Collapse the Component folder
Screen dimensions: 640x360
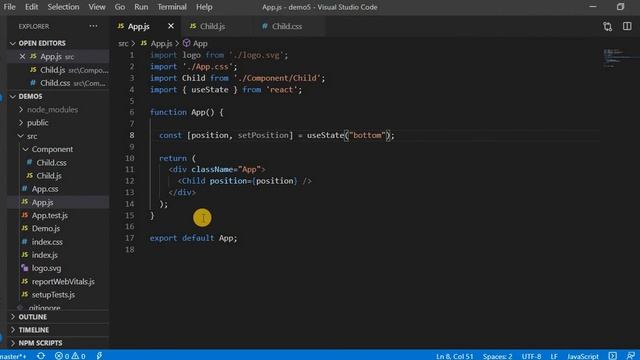click(52, 149)
